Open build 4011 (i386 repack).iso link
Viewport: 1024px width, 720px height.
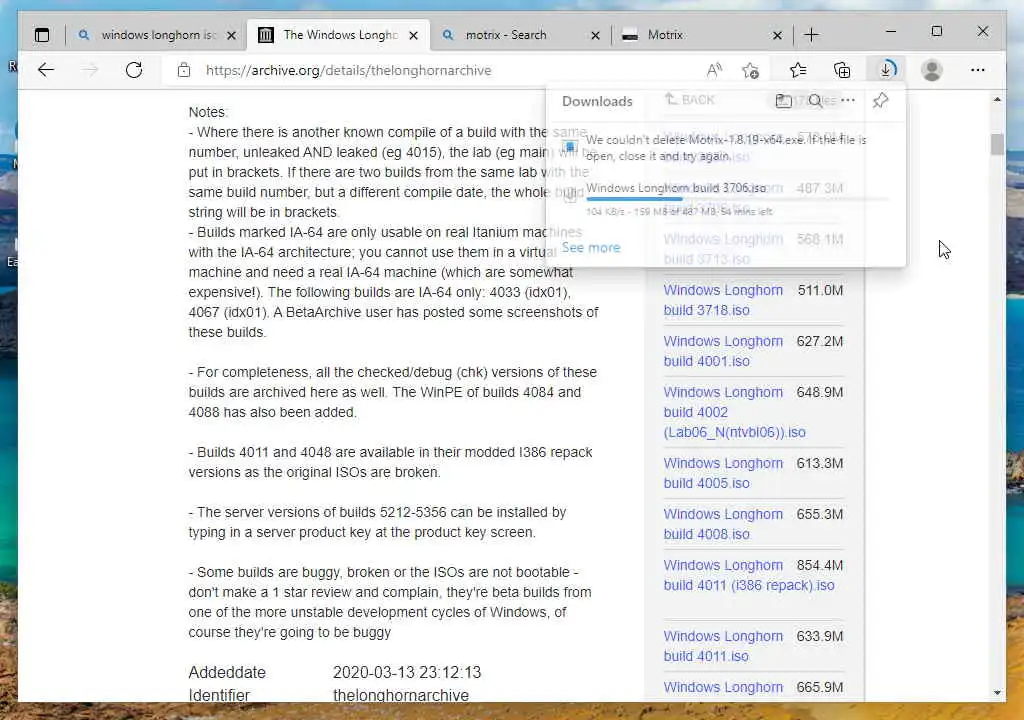748,575
